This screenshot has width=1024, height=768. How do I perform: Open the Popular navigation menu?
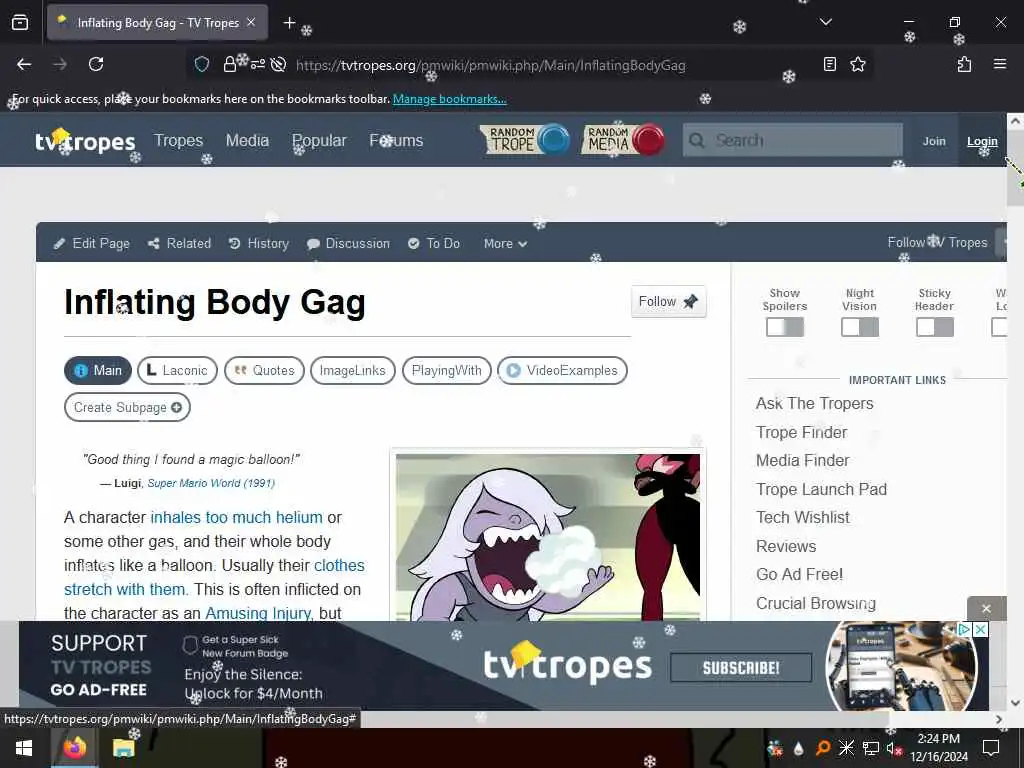point(319,140)
